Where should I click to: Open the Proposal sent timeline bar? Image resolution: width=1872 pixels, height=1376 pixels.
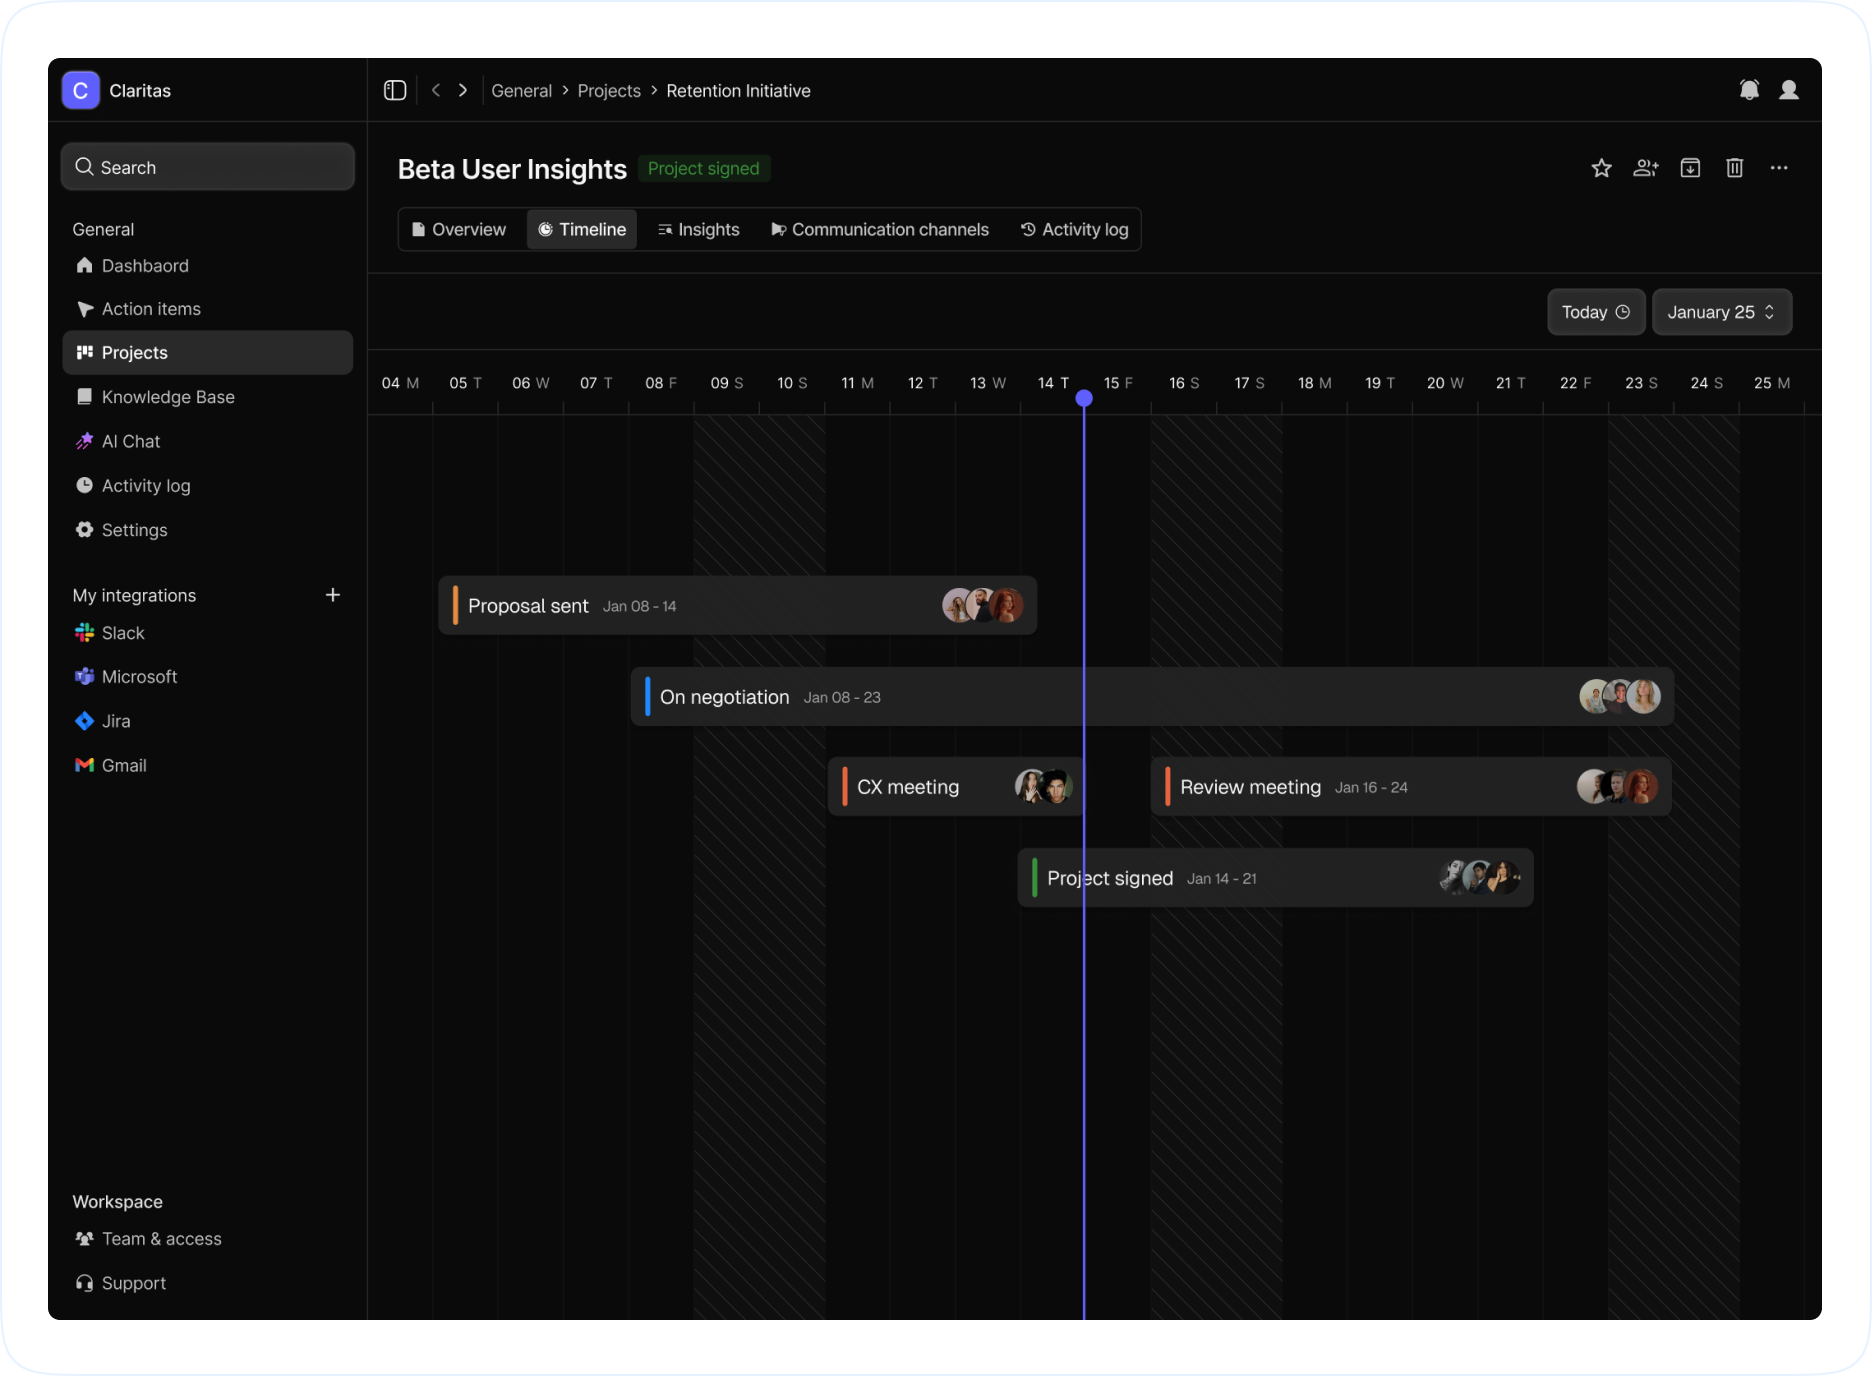click(x=737, y=605)
